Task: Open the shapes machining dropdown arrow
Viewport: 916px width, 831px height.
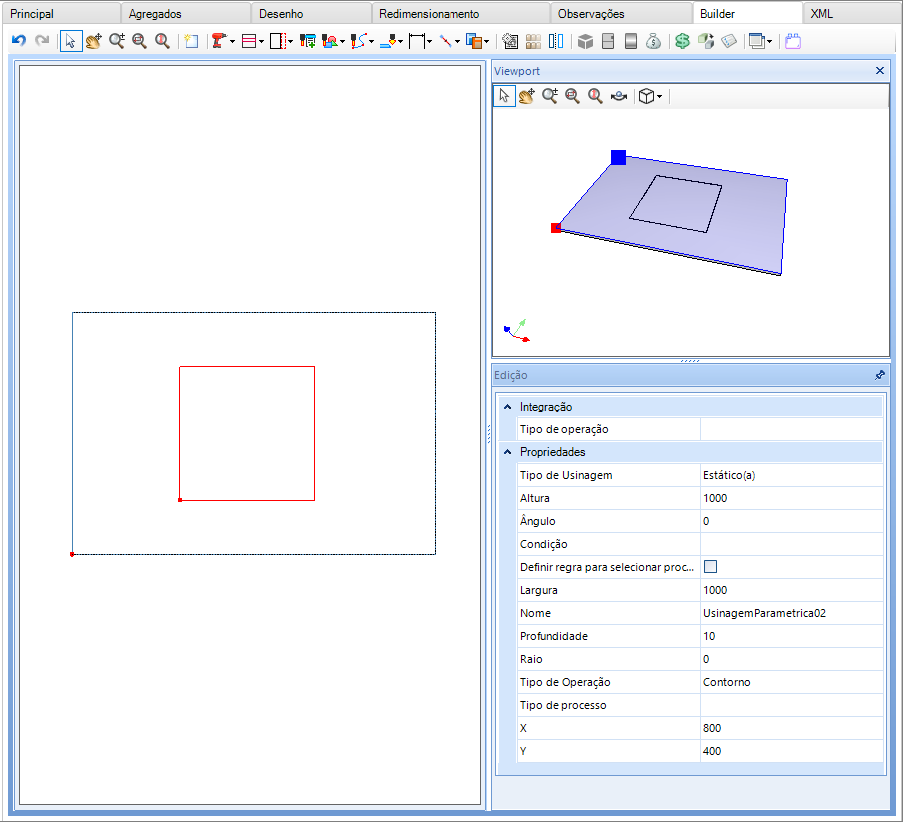Action: (343, 42)
